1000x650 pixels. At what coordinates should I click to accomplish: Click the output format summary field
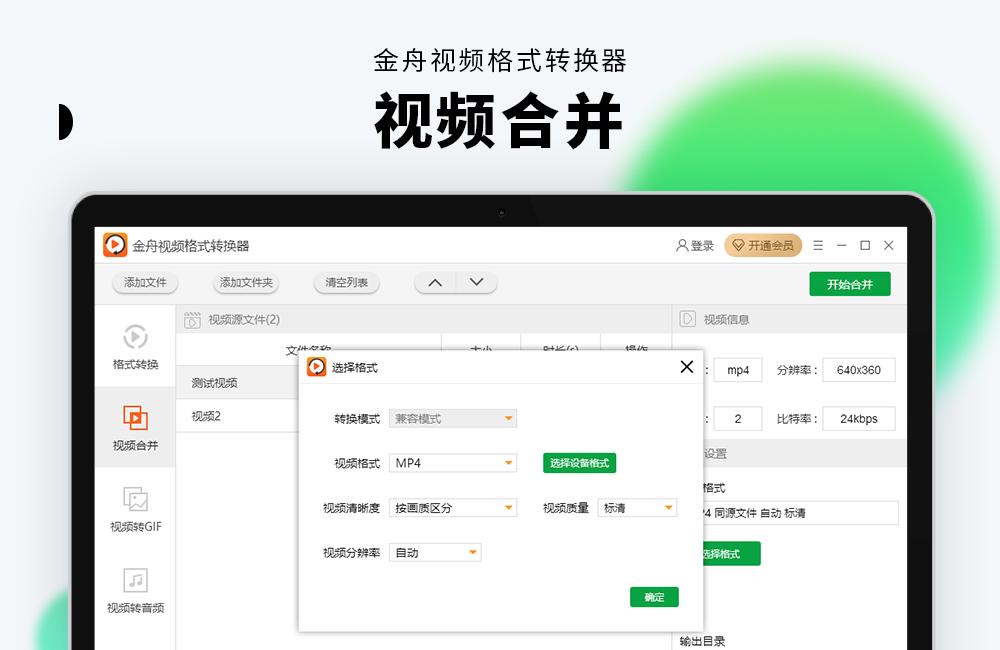pos(801,513)
